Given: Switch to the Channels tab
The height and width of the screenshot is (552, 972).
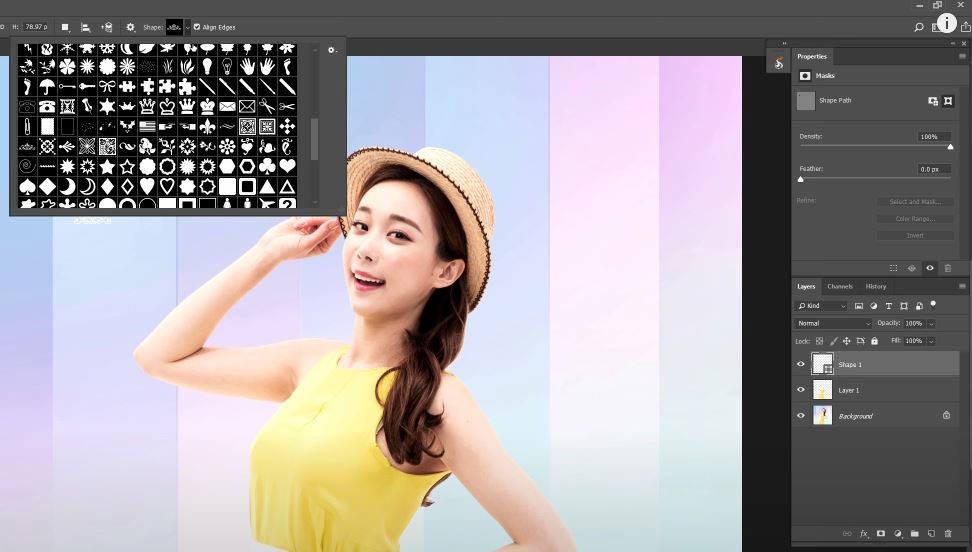Looking at the screenshot, I should click(840, 287).
